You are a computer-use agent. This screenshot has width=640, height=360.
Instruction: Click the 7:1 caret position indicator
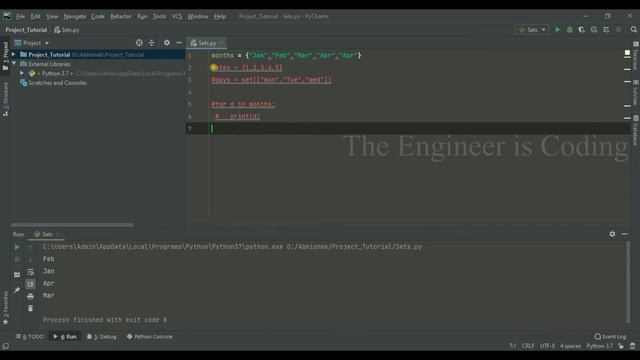click(x=513, y=346)
